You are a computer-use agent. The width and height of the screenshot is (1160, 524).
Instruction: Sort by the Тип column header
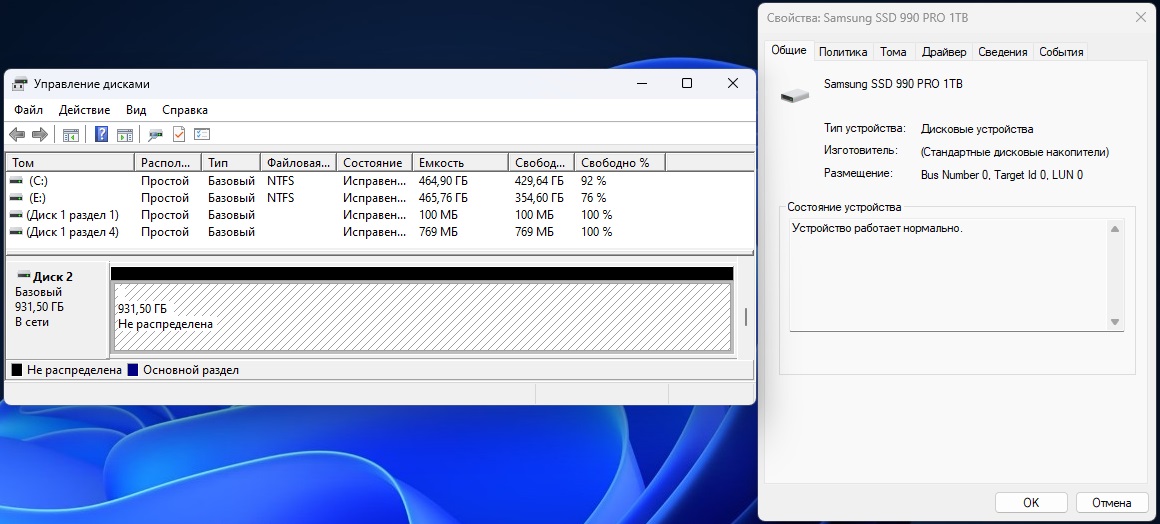tap(231, 162)
